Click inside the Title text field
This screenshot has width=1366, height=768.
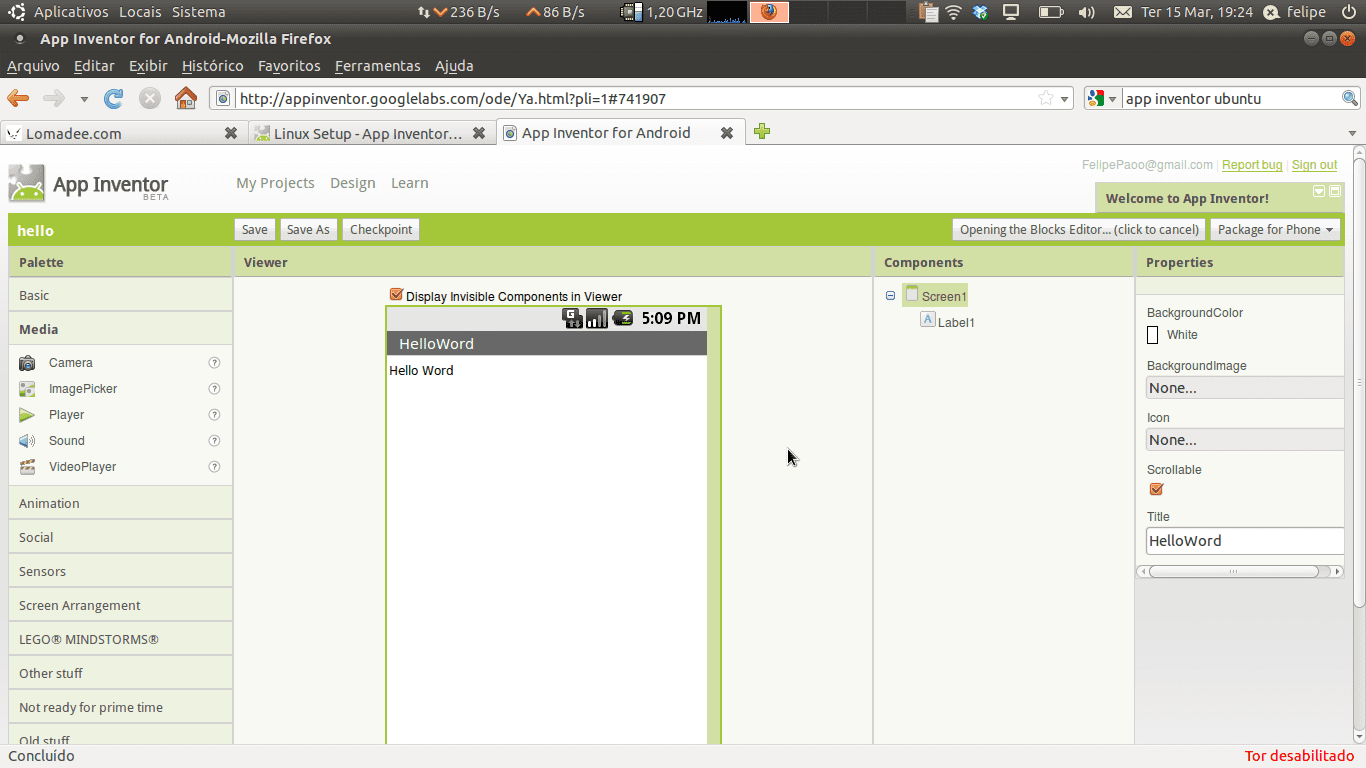coord(1244,540)
